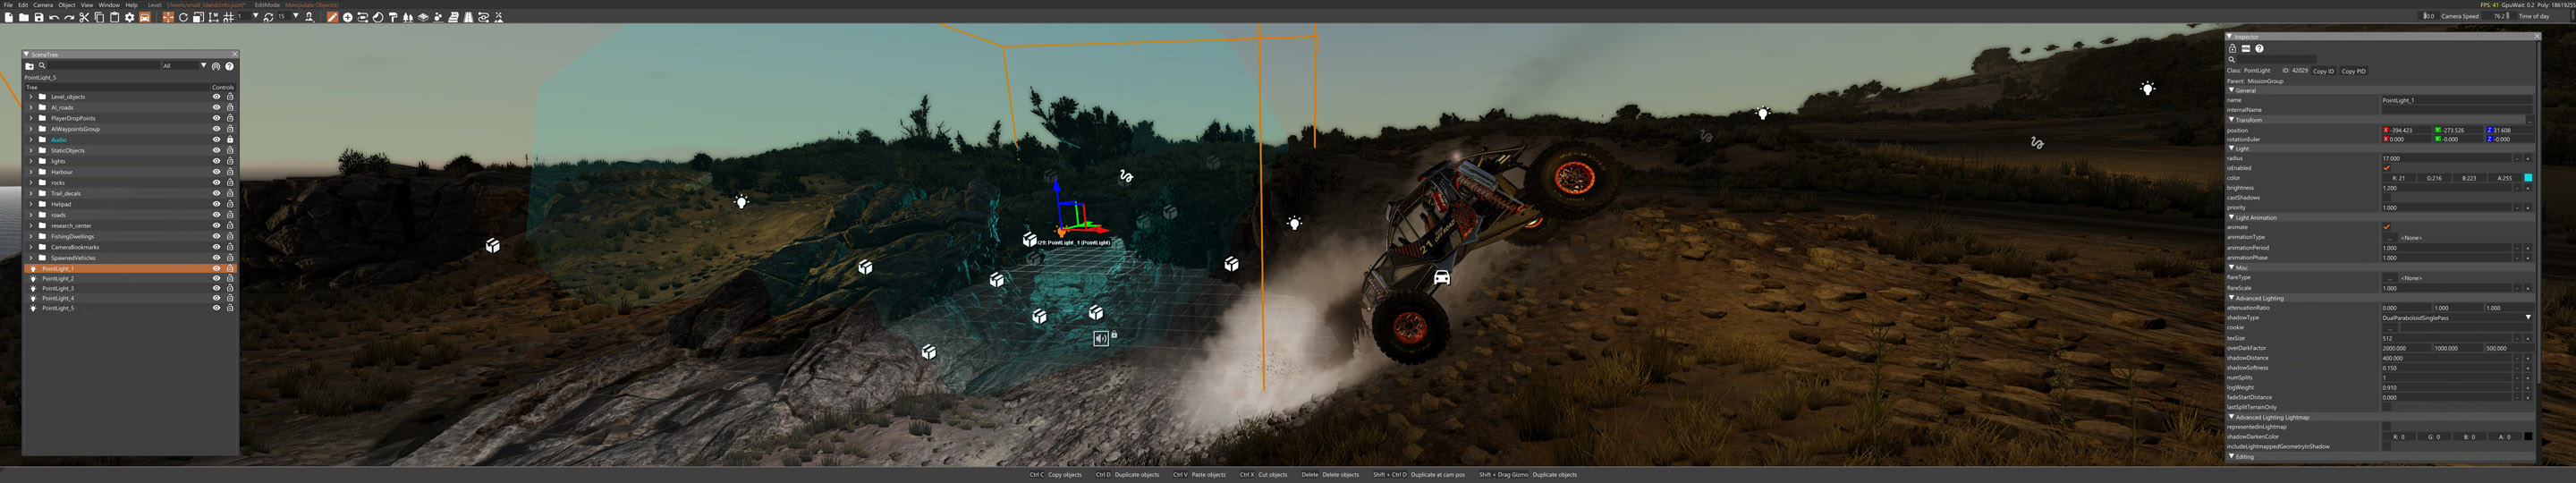Collapse the General section in Inspector
The height and width of the screenshot is (483, 2576).
[2231, 91]
